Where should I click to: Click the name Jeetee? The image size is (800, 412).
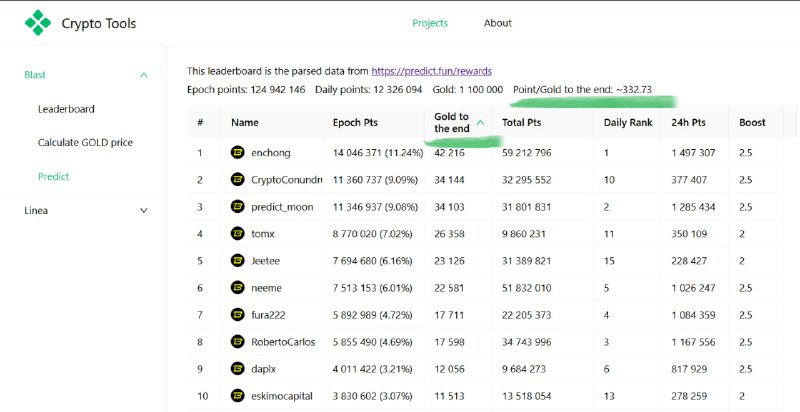coord(265,261)
